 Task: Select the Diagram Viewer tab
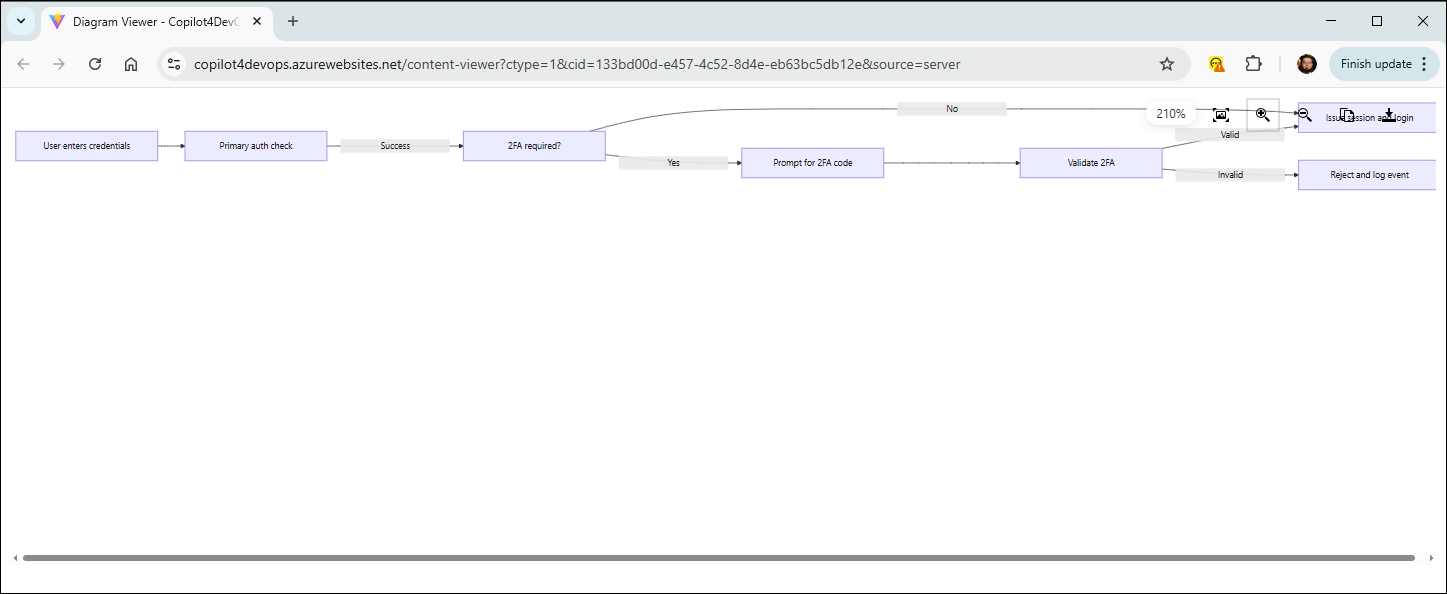pyautogui.click(x=157, y=21)
